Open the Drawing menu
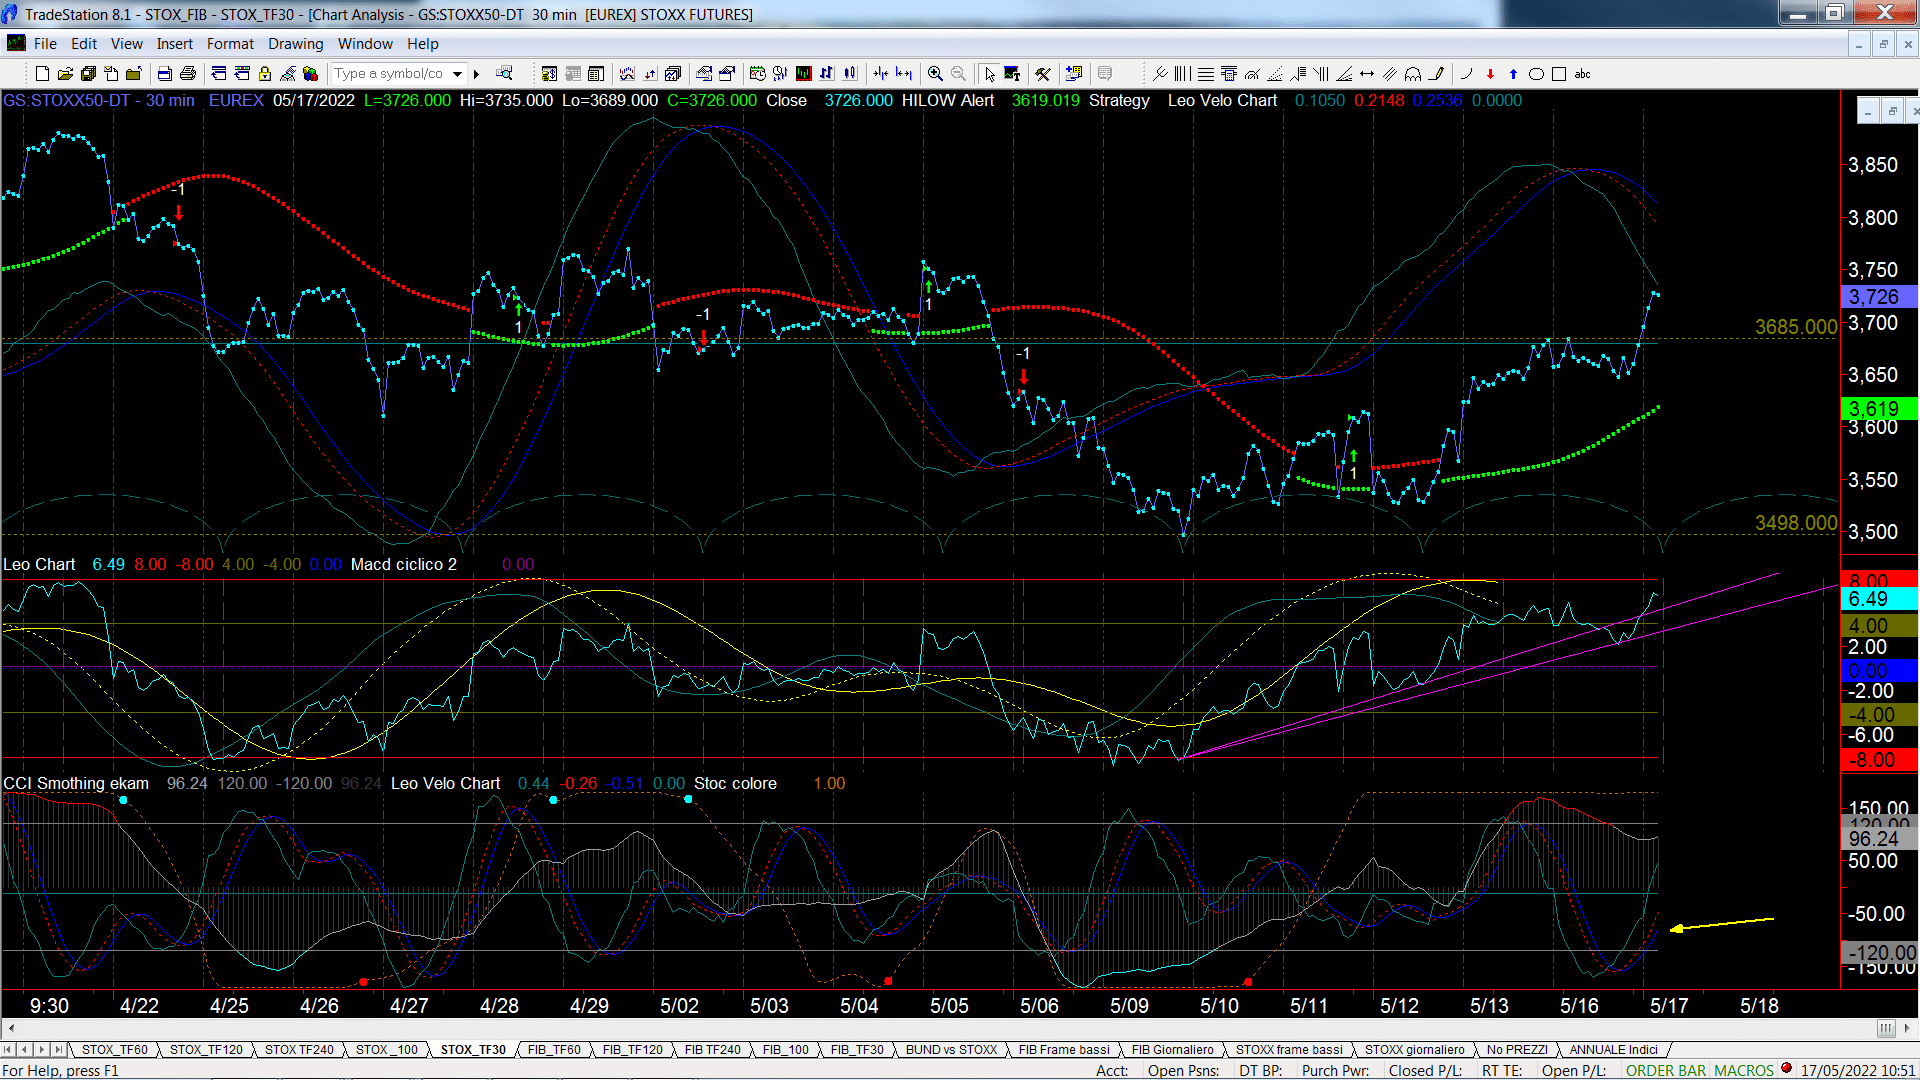 [295, 44]
